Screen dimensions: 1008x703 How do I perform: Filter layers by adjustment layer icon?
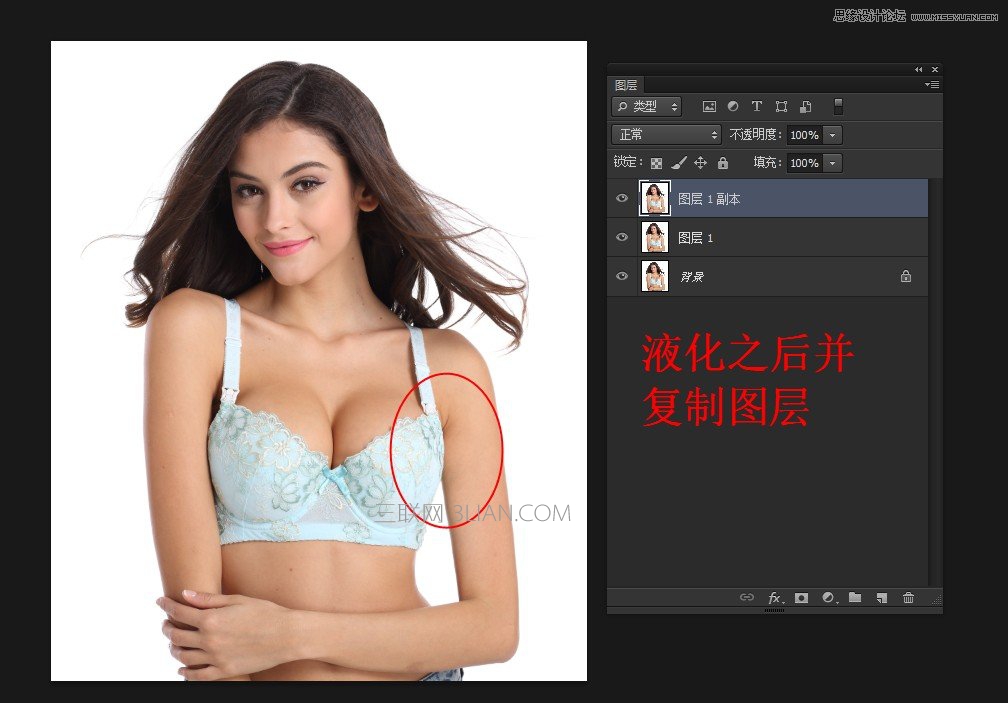tap(733, 106)
